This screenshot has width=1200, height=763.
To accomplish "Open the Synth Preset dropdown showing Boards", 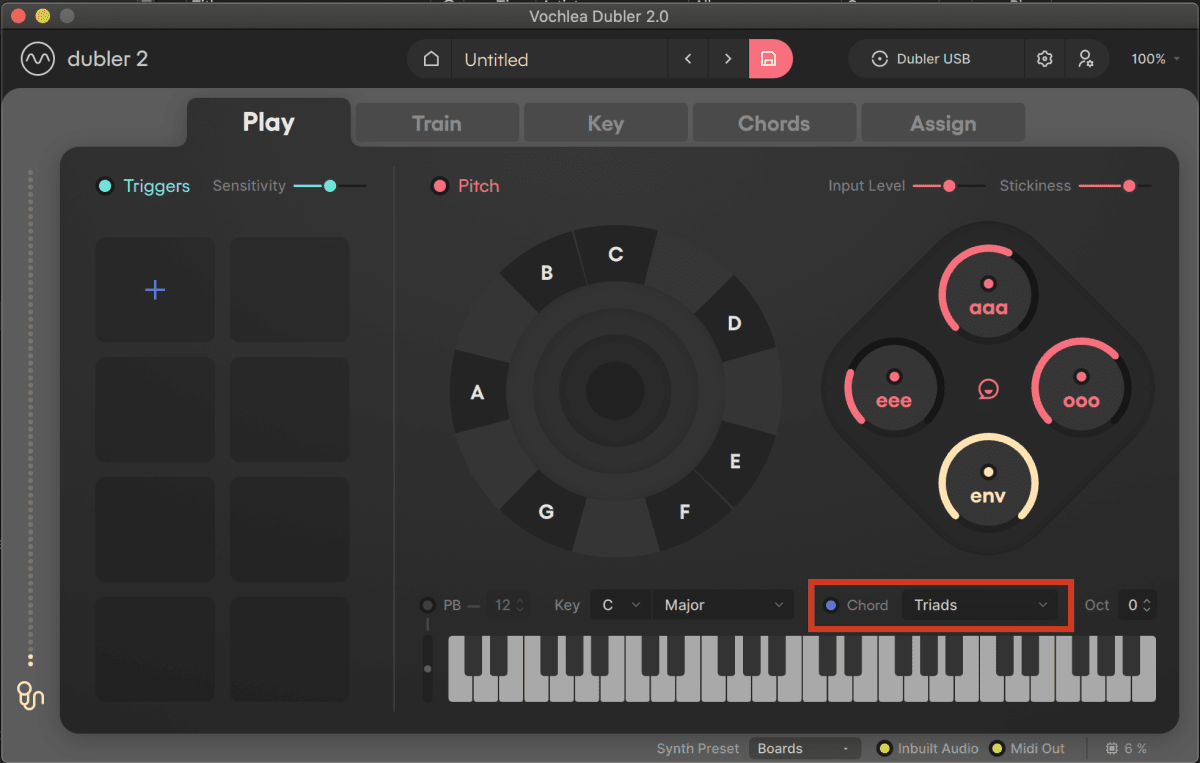I will [804, 747].
